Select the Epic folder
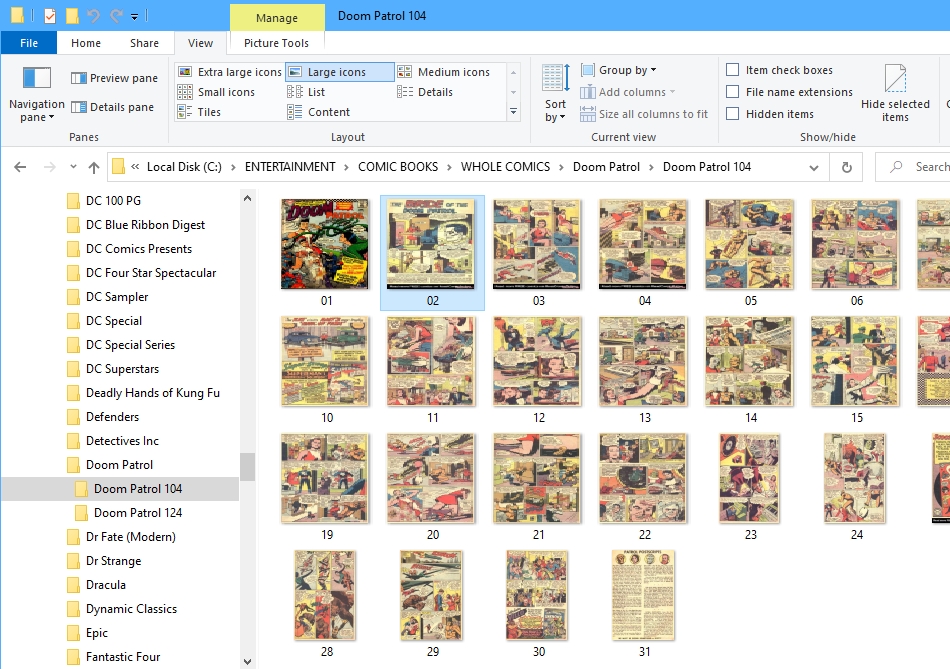 96,633
